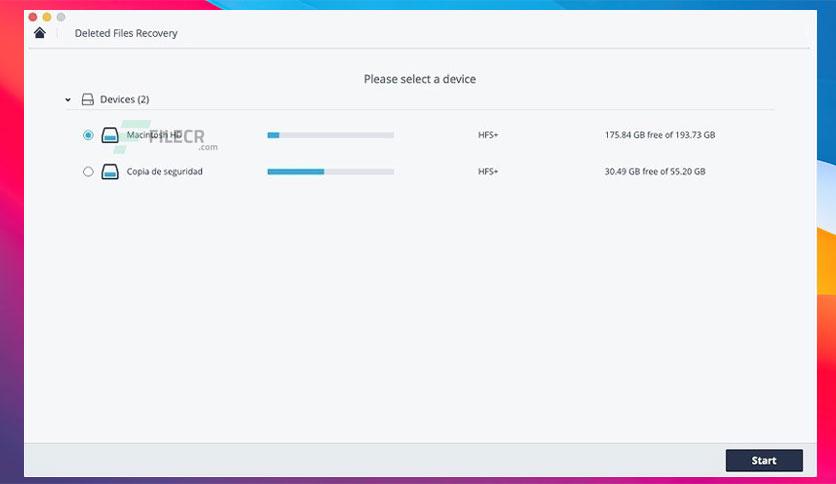836x484 pixels.
Task: Click the Macintosh HD drive icon
Action: pos(110,135)
